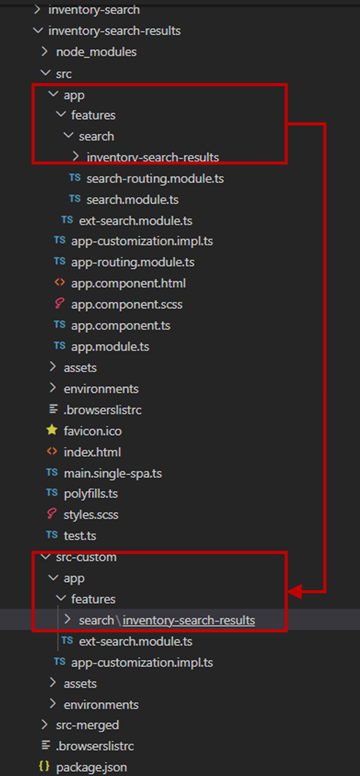This screenshot has height=776, width=360.
Task: Collapse the top-level inventory-search-results project folder
Action: coord(37,31)
